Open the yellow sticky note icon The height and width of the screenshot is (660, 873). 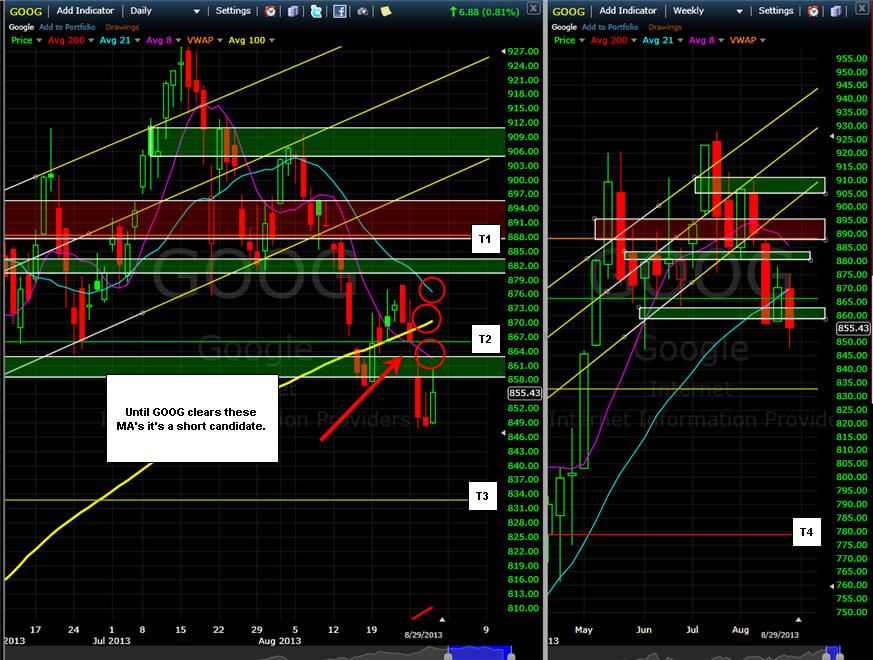386,11
